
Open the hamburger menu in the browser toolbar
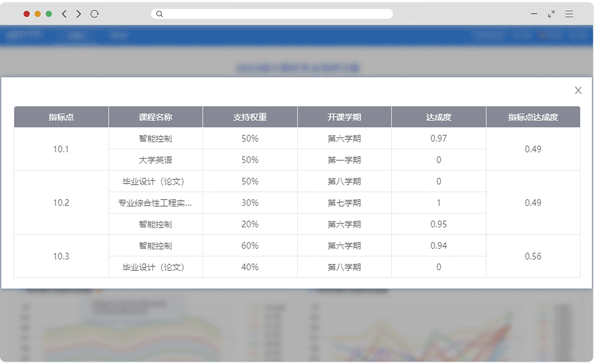click(569, 14)
